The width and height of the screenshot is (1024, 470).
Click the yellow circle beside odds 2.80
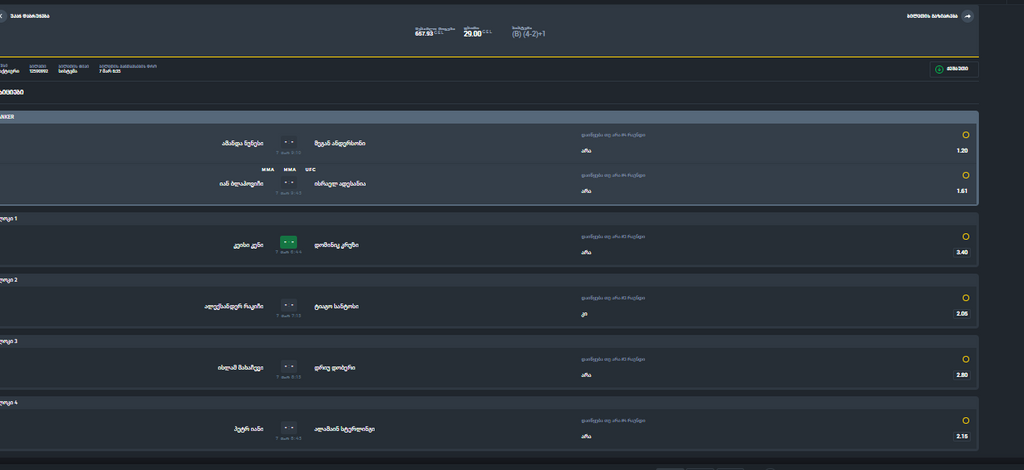click(x=965, y=359)
